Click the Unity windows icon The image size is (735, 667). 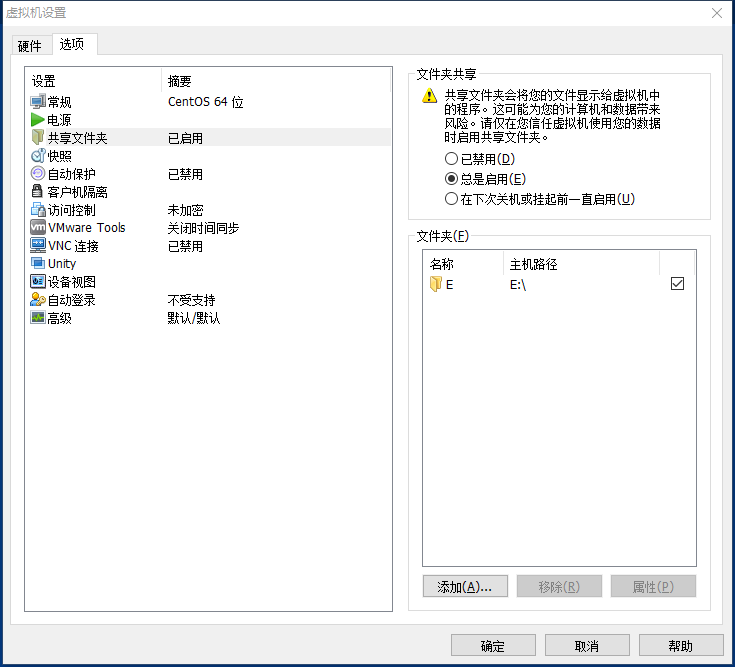38,263
